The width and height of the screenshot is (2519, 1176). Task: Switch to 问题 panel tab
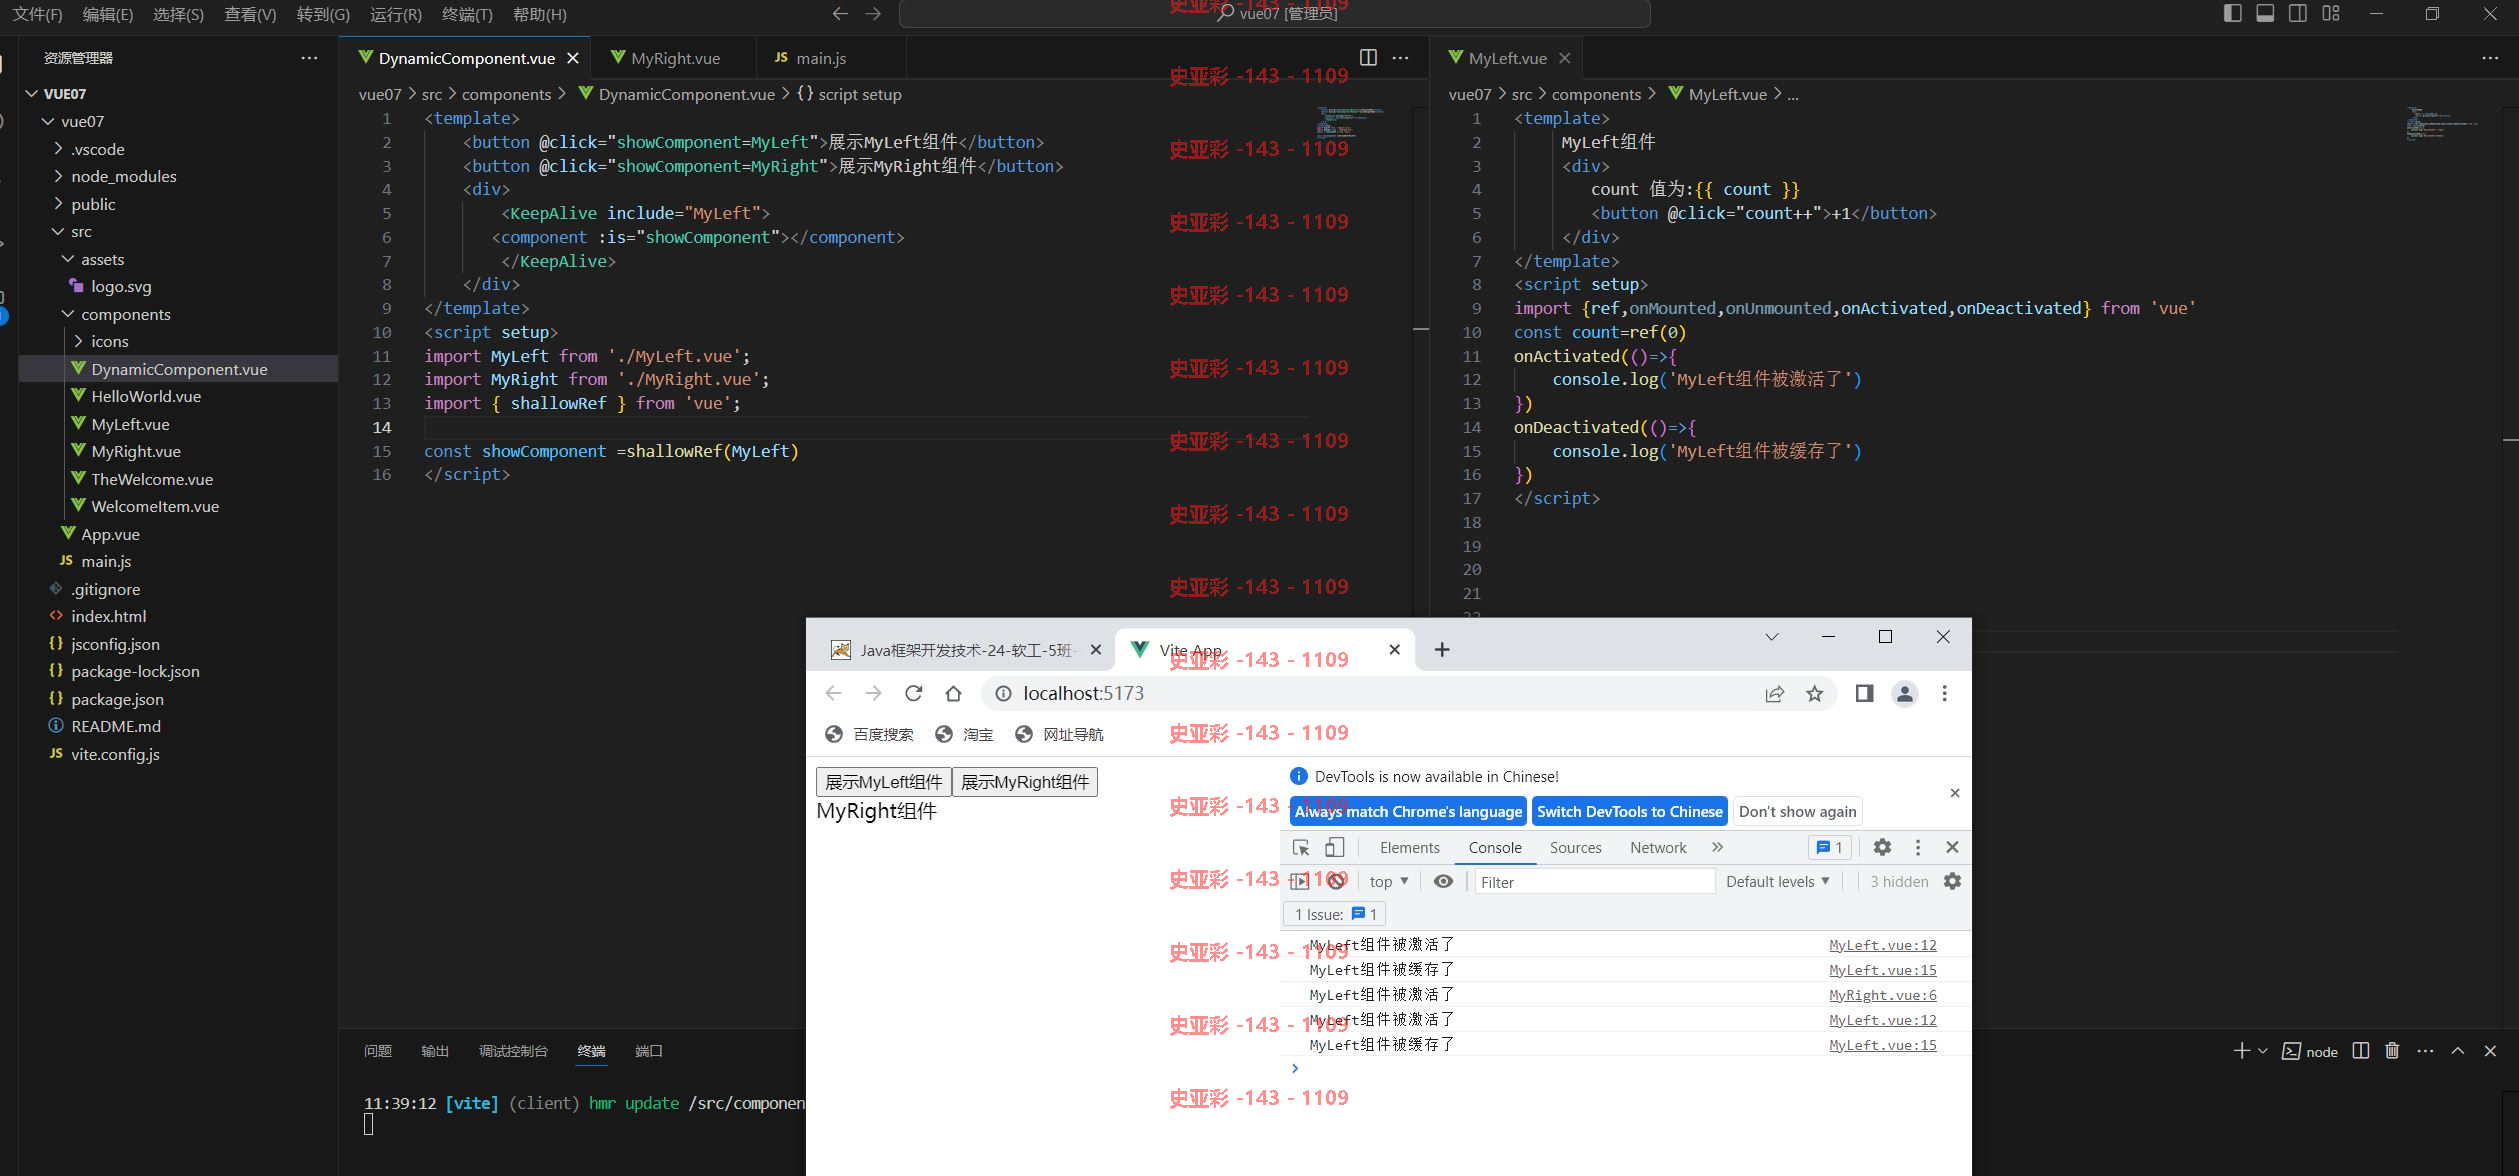click(378, 1051)
